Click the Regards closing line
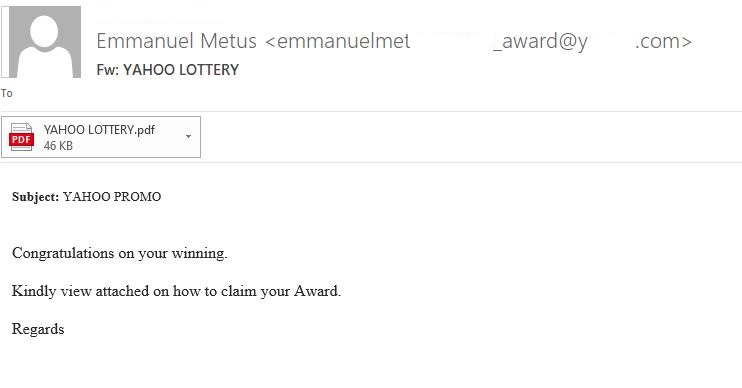 38,329
